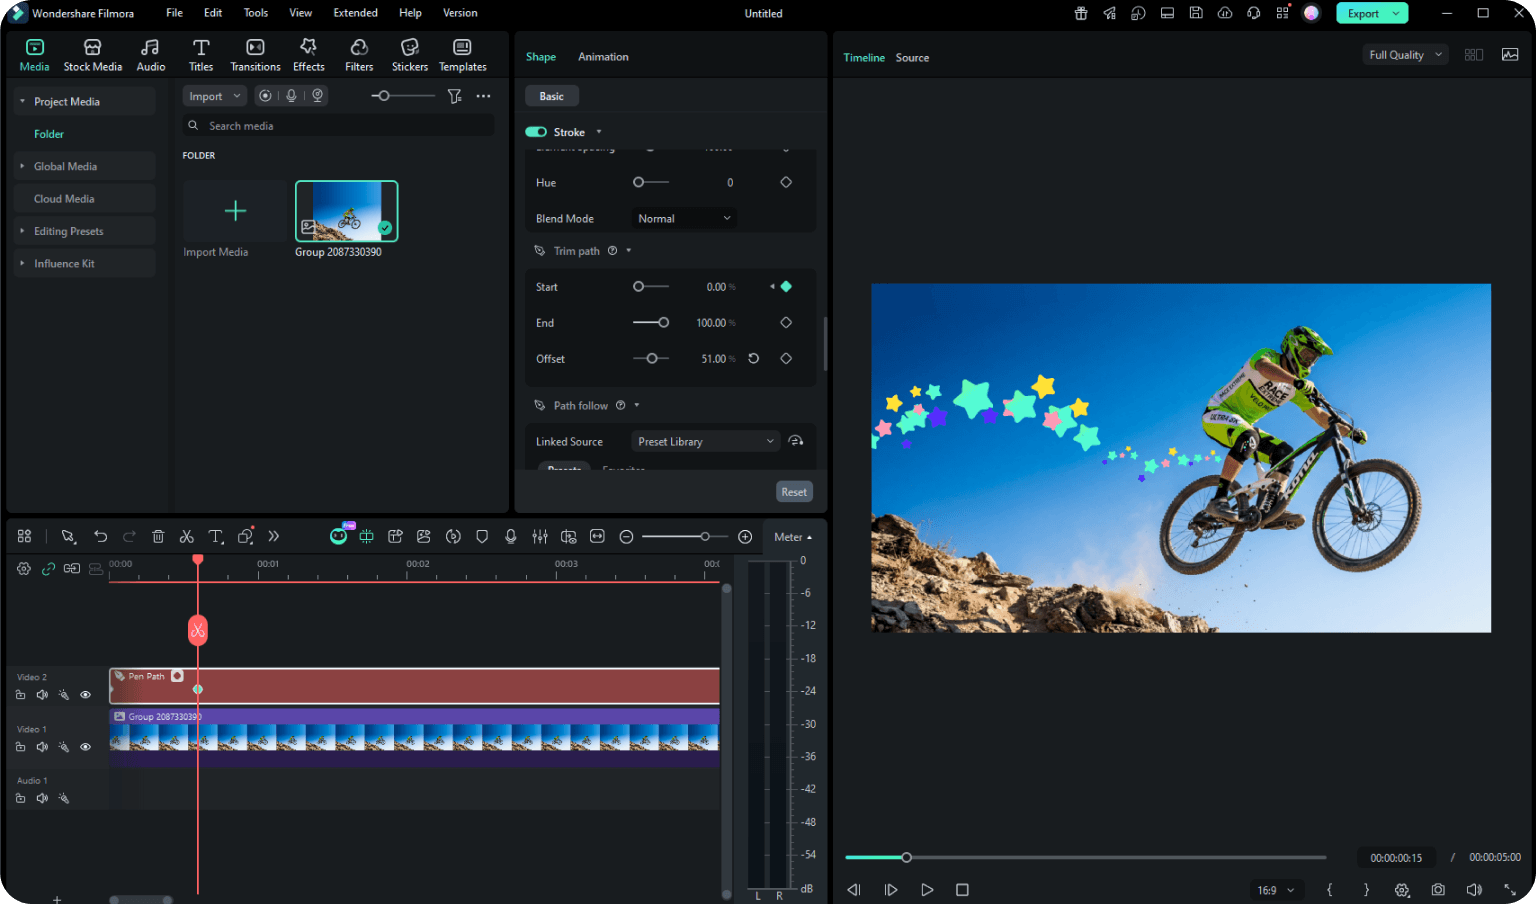Click Import Media tile
Viewport: 1536px width, 904px height.
[x=235, y=211]
